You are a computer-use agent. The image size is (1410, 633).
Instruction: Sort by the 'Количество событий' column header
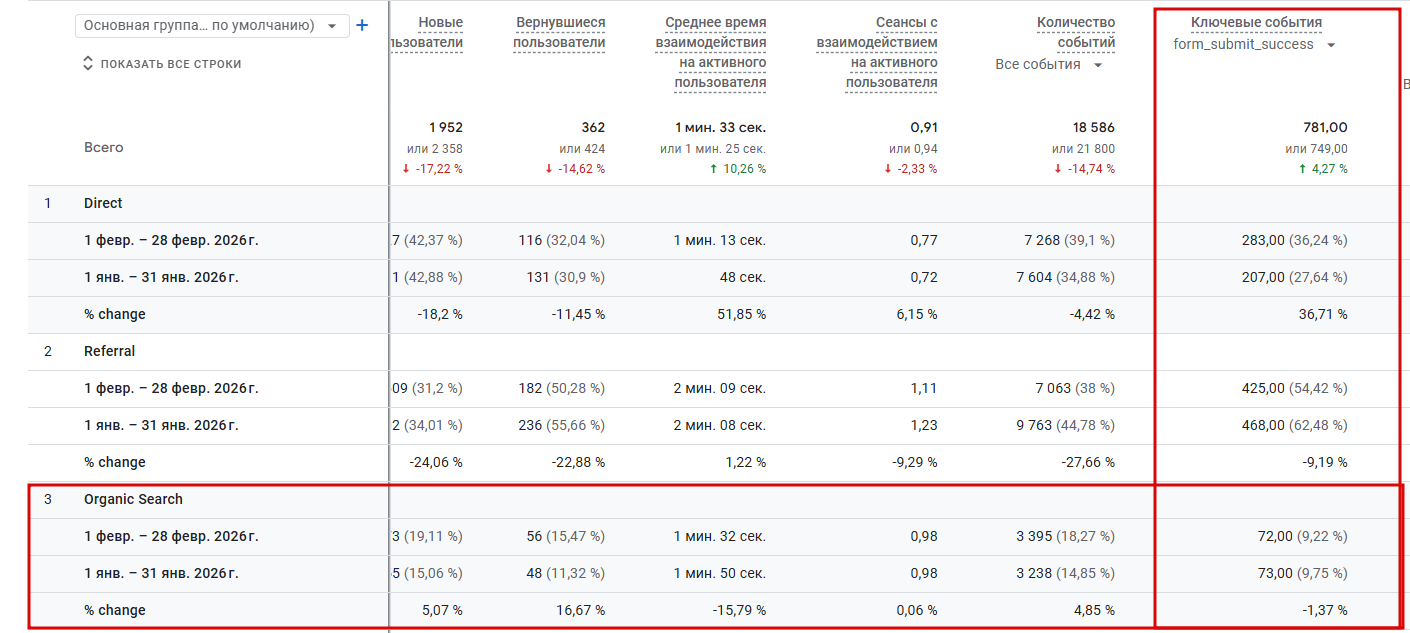click(x=1075, y=32)
